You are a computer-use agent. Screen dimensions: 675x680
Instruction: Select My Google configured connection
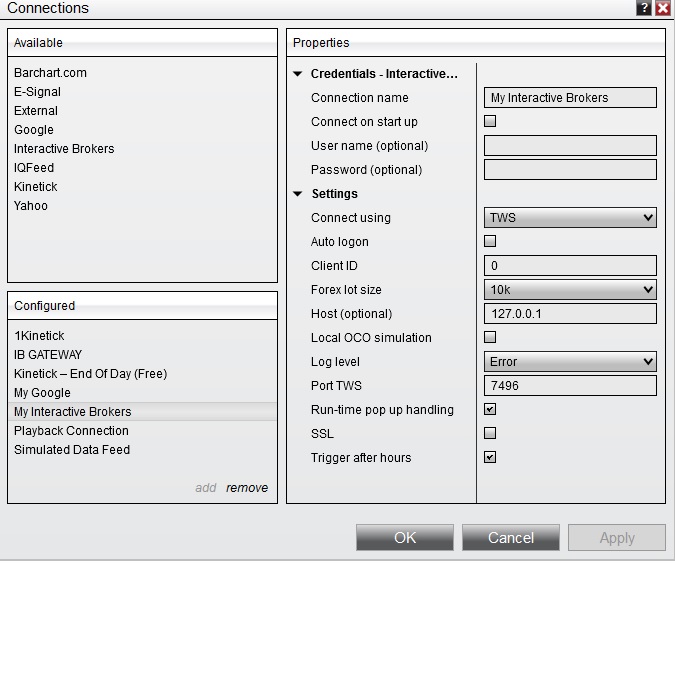click(x=142, y=392)
